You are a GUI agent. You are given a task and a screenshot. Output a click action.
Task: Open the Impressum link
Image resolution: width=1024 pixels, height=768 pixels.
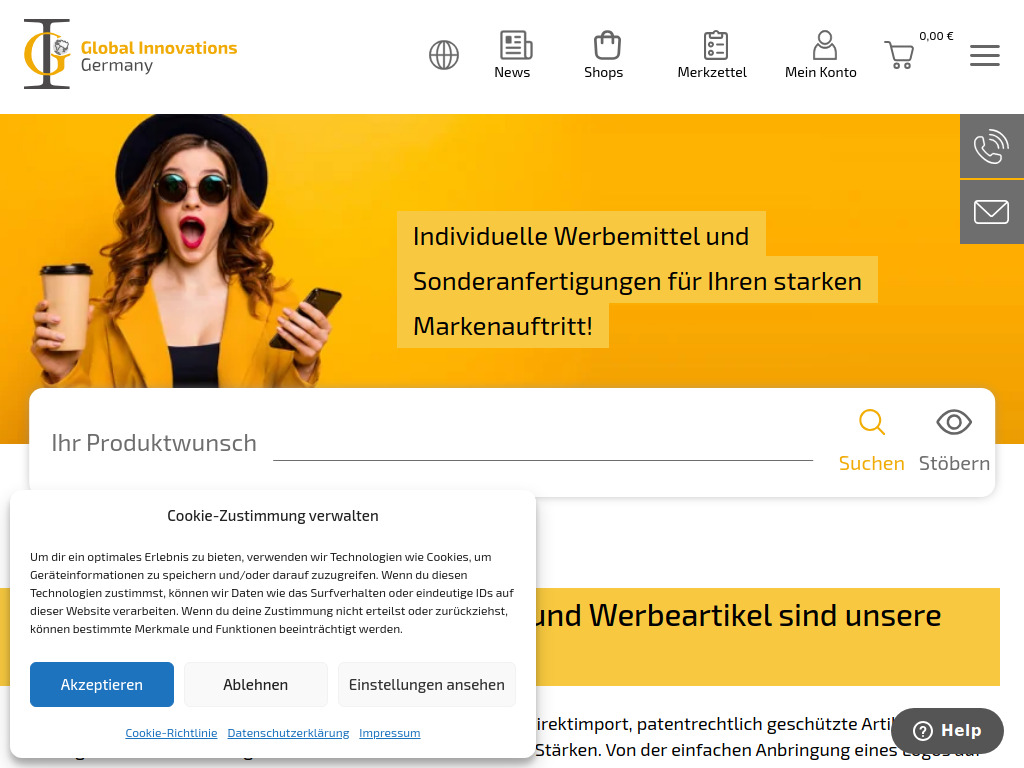389,732
